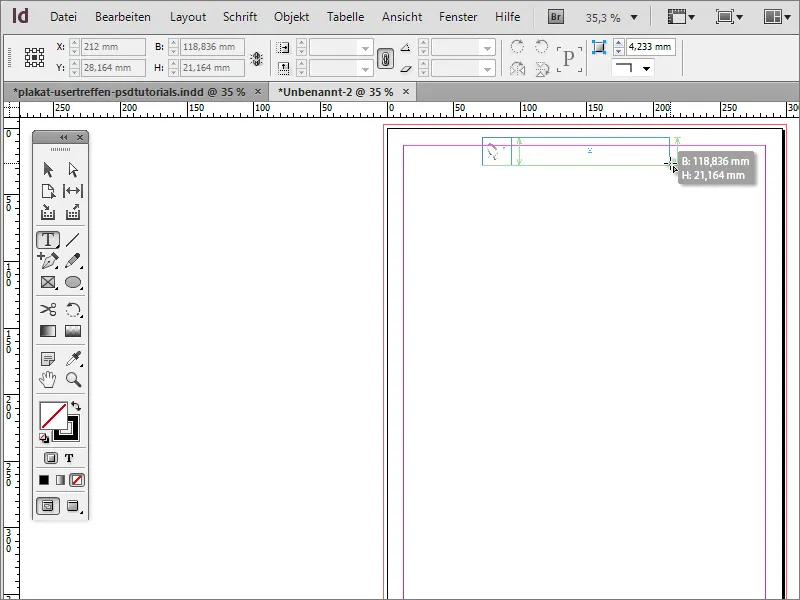
Task: Select the Pencil tool
Action: click(73, 261)
